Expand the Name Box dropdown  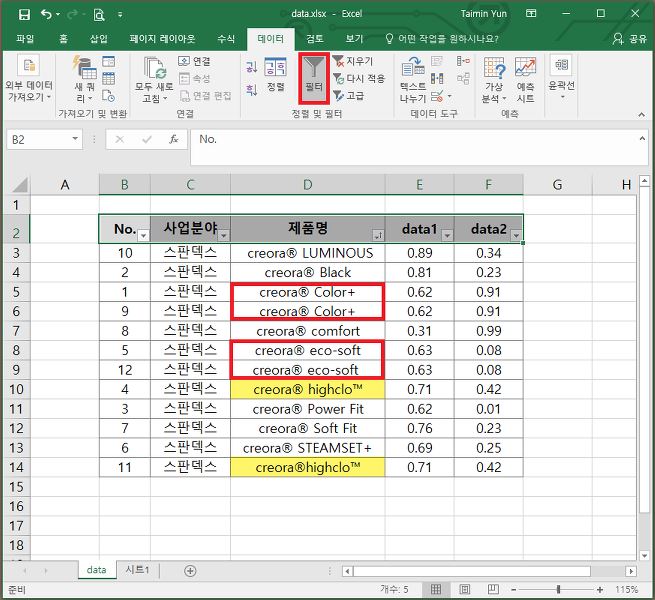[x=75, y=138]
